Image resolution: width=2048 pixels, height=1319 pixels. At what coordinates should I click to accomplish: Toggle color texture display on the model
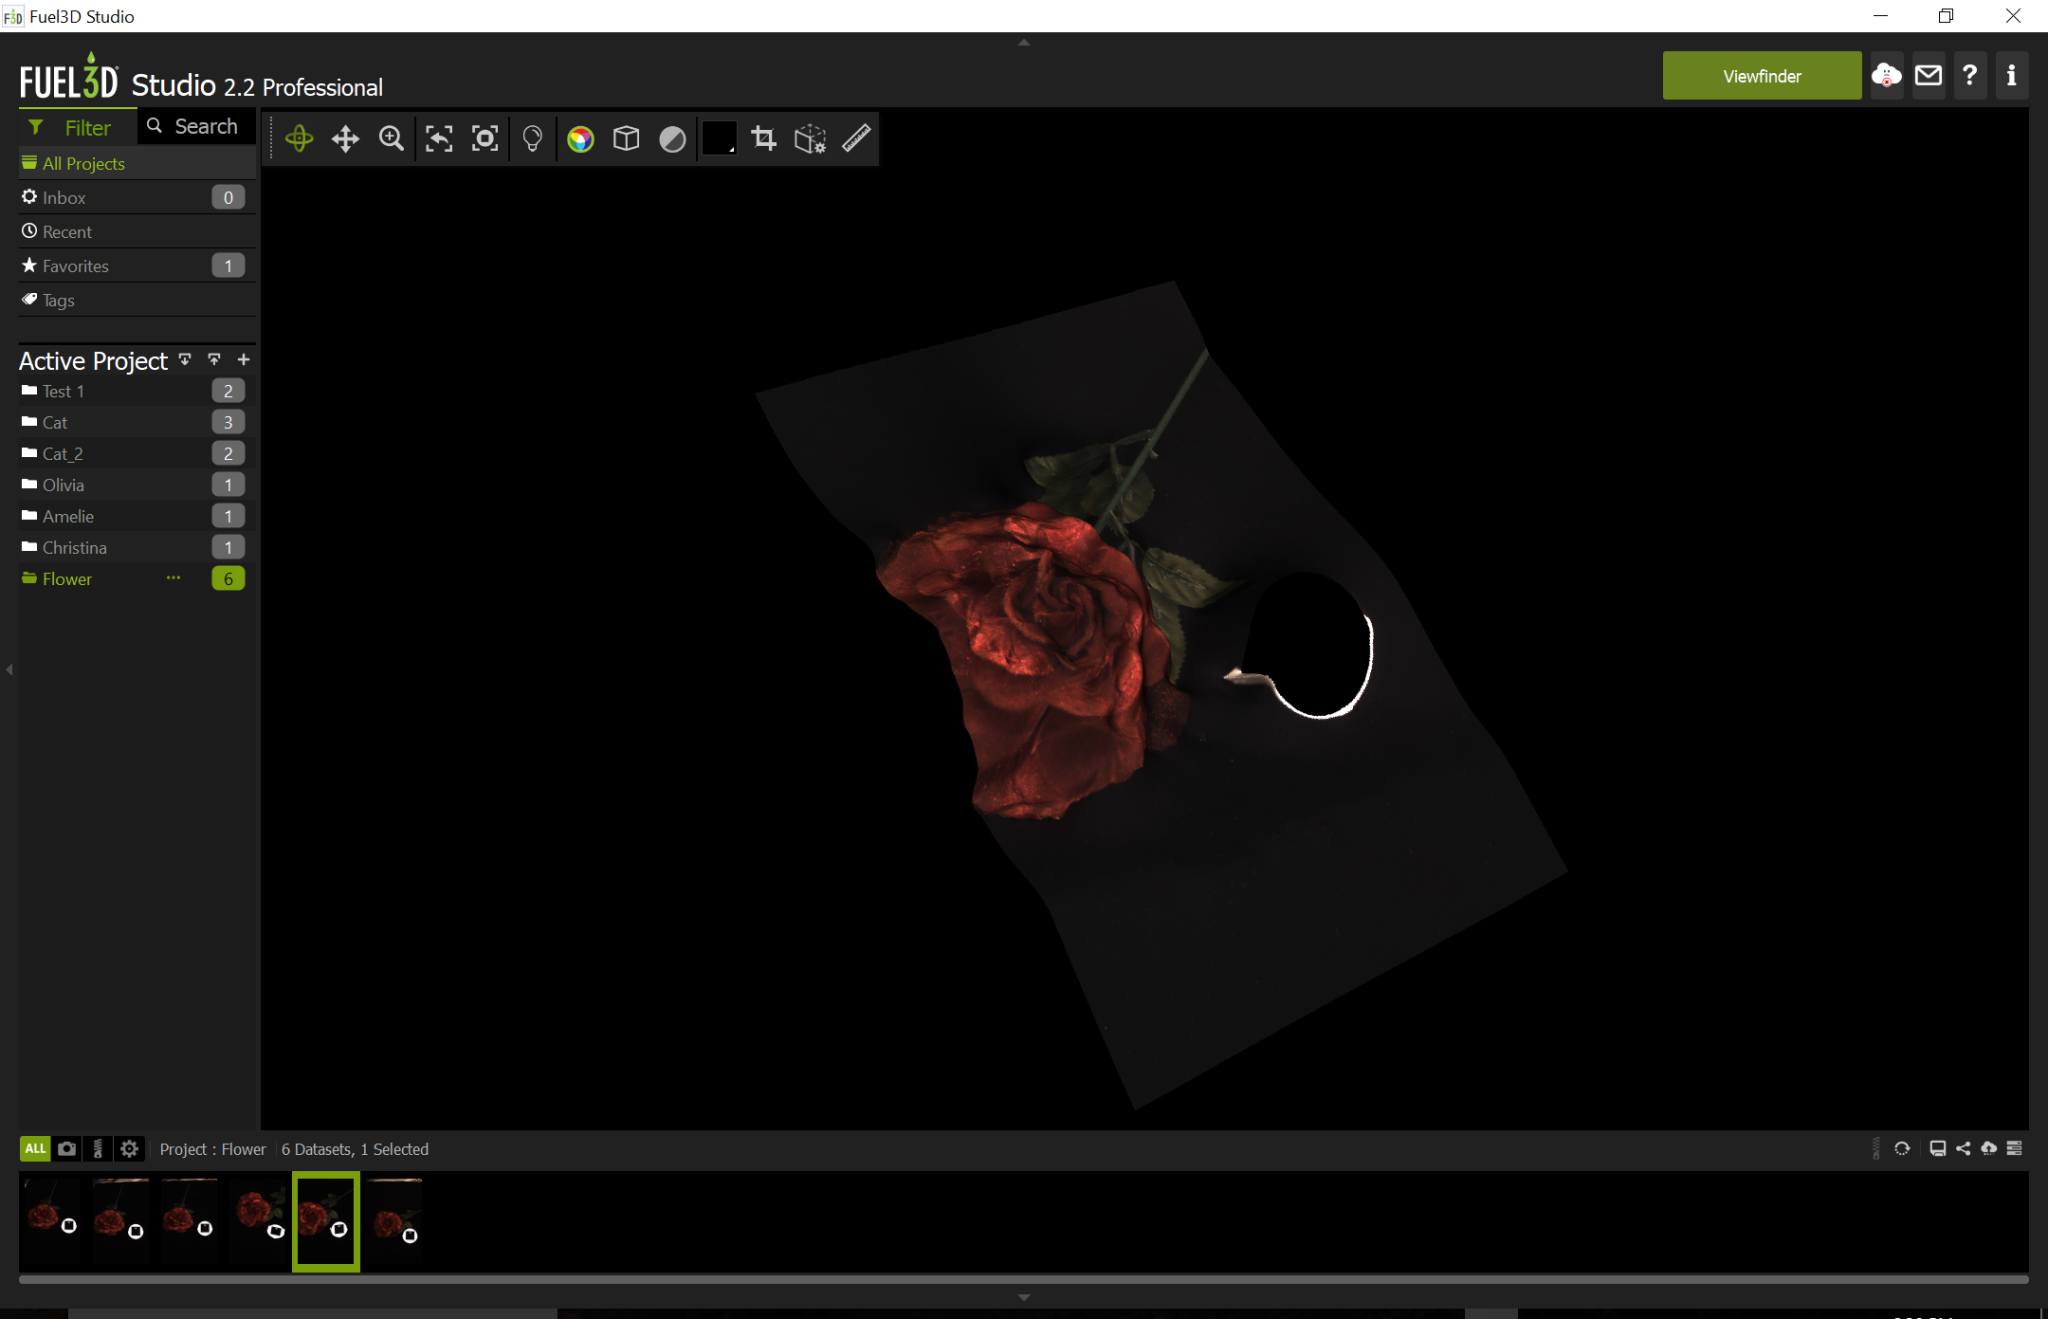(580, 138)
